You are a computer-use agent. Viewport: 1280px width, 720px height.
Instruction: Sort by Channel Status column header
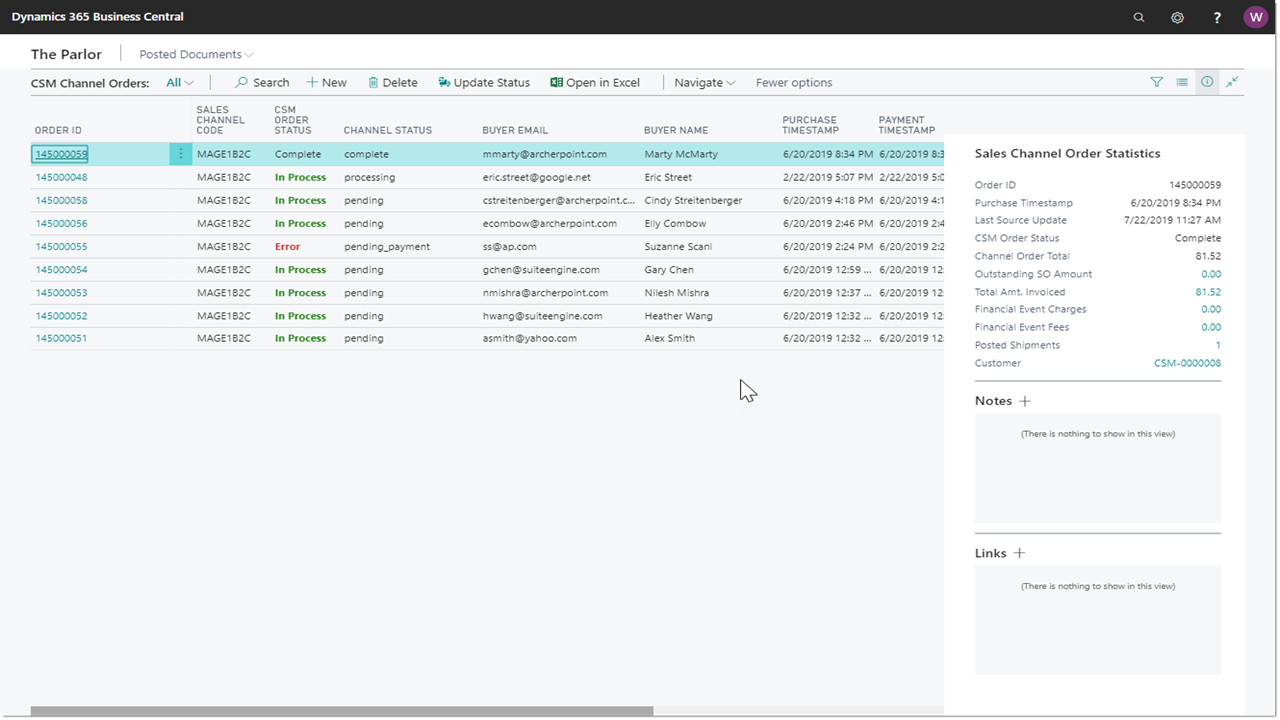(x=388, y=130)
